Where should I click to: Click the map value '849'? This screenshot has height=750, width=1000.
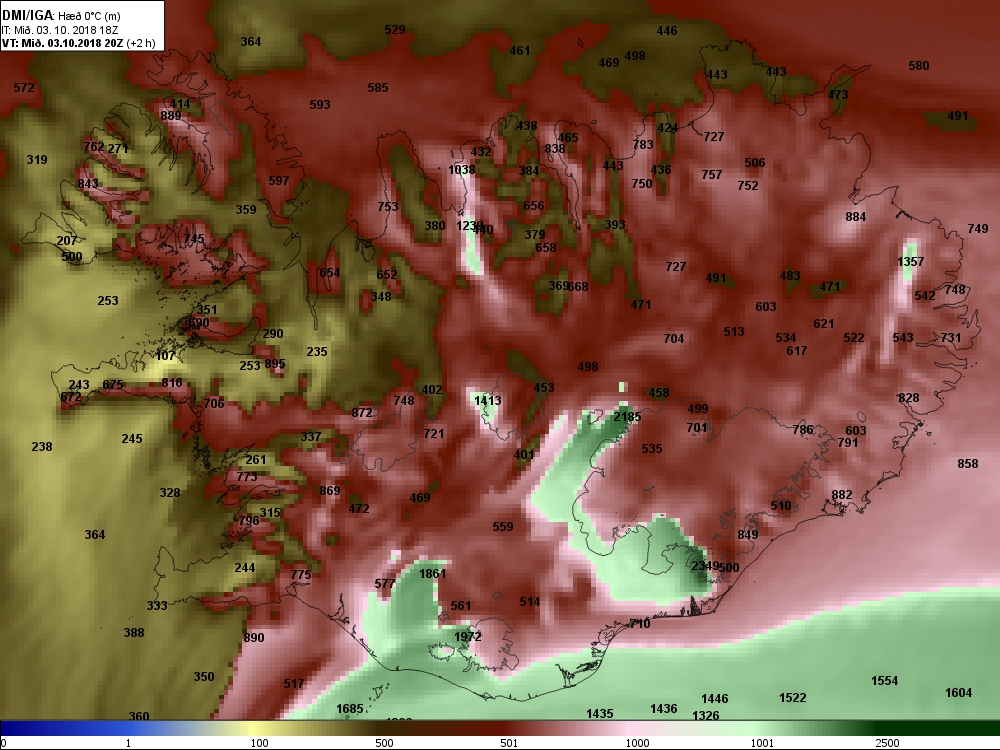click(x=747, y=535)
